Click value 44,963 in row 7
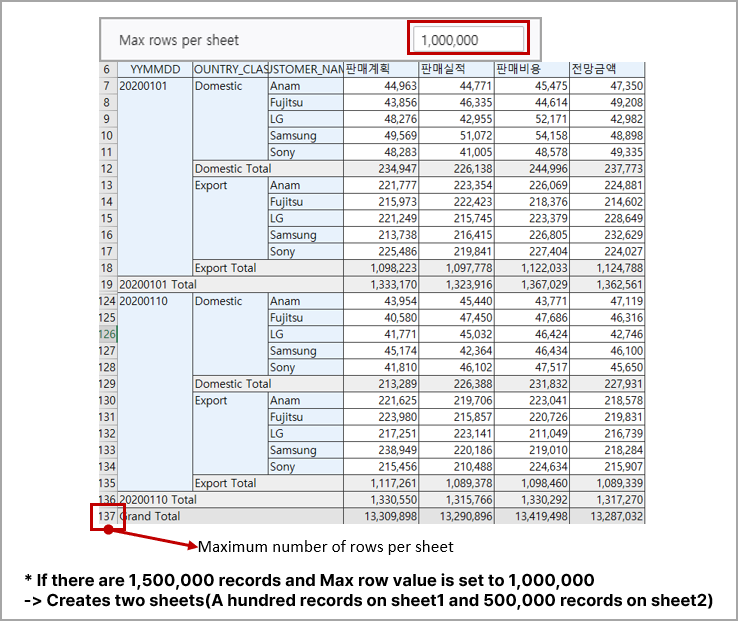 (381, 86)
